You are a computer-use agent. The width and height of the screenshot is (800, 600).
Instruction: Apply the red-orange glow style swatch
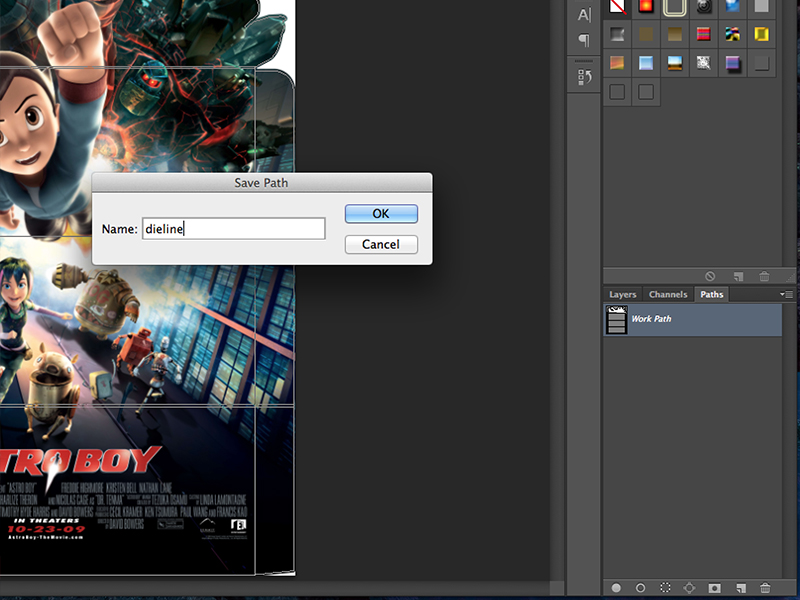646,6
